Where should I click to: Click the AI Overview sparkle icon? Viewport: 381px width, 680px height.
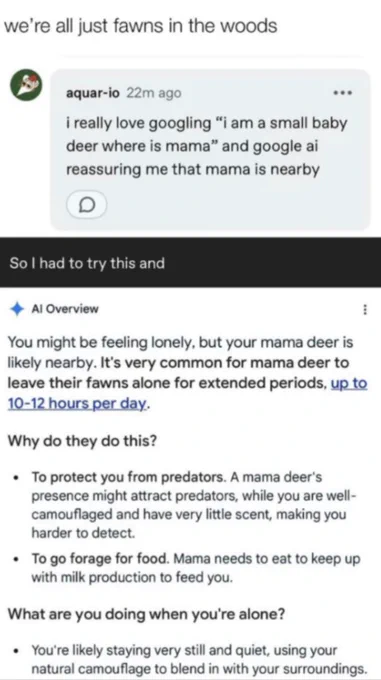pos(16,309)
